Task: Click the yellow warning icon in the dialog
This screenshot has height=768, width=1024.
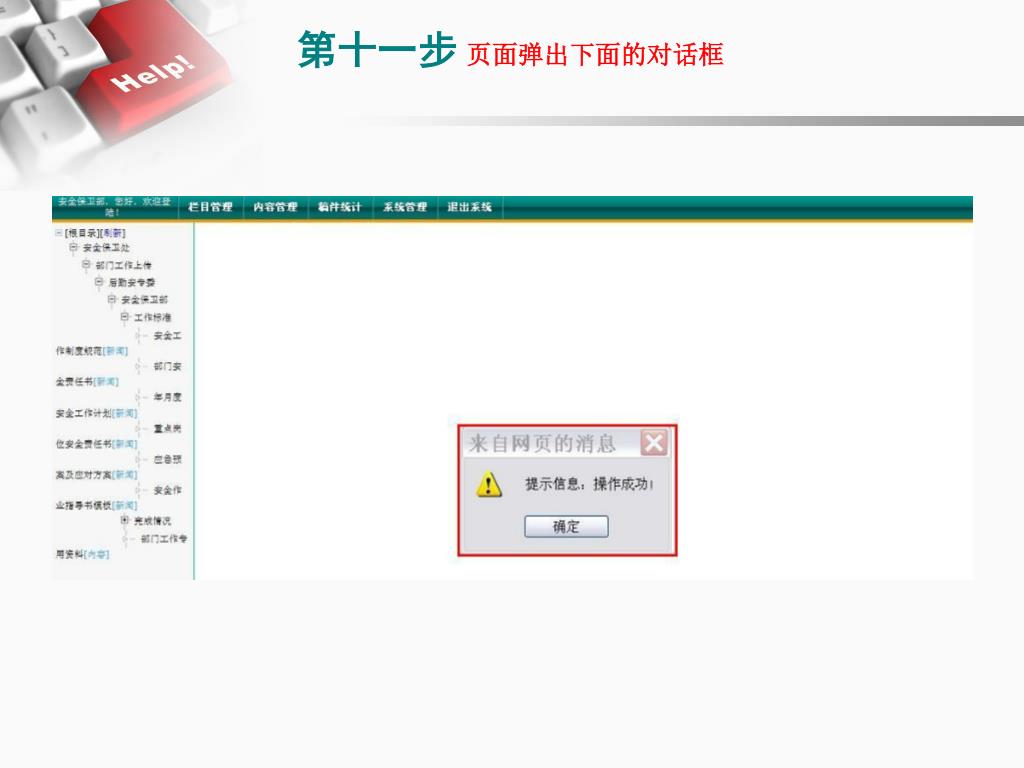Action: click(488, 485)
